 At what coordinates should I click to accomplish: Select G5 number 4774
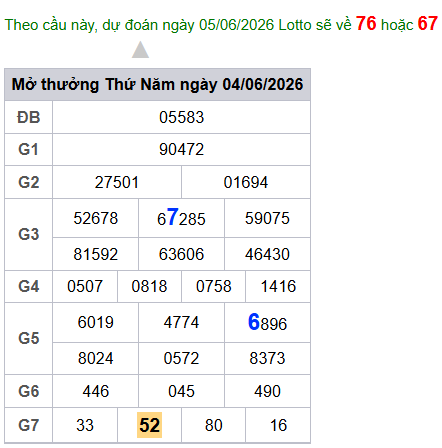click(181, 322)
